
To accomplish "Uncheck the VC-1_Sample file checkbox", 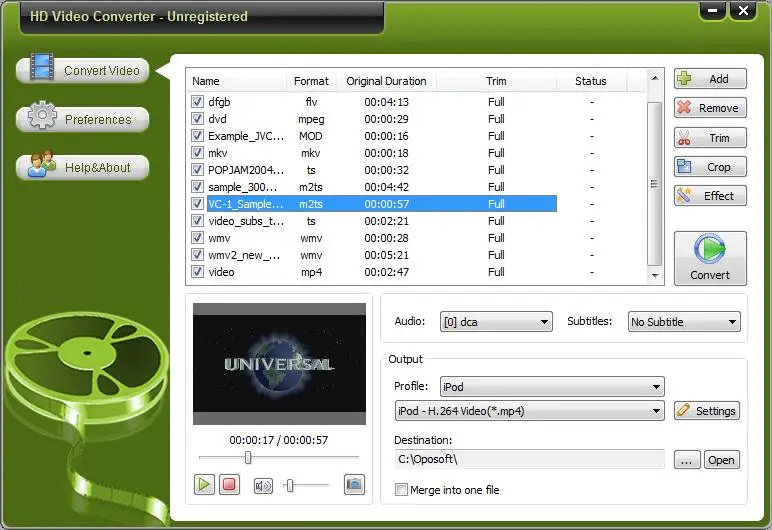I will tap(197, 203).
